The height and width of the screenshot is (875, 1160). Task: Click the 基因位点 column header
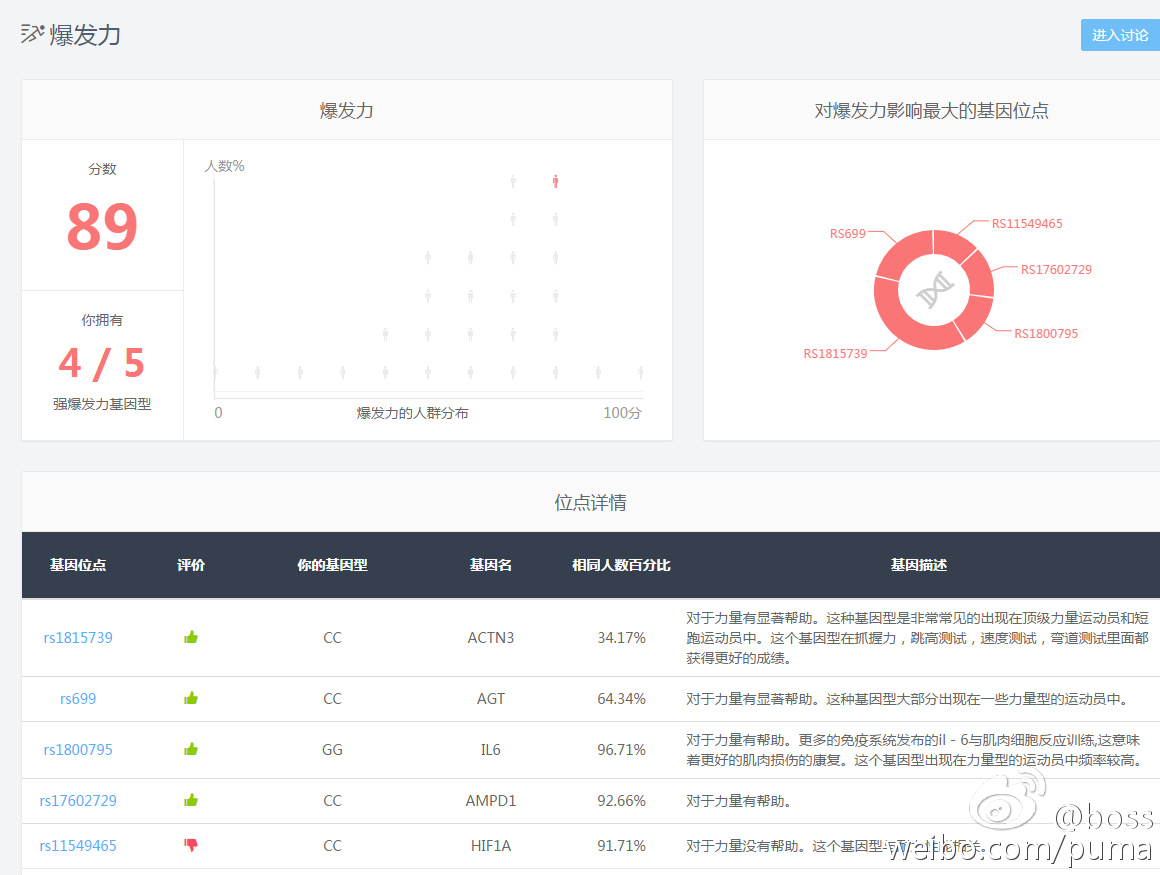click(x=78, y=565)
